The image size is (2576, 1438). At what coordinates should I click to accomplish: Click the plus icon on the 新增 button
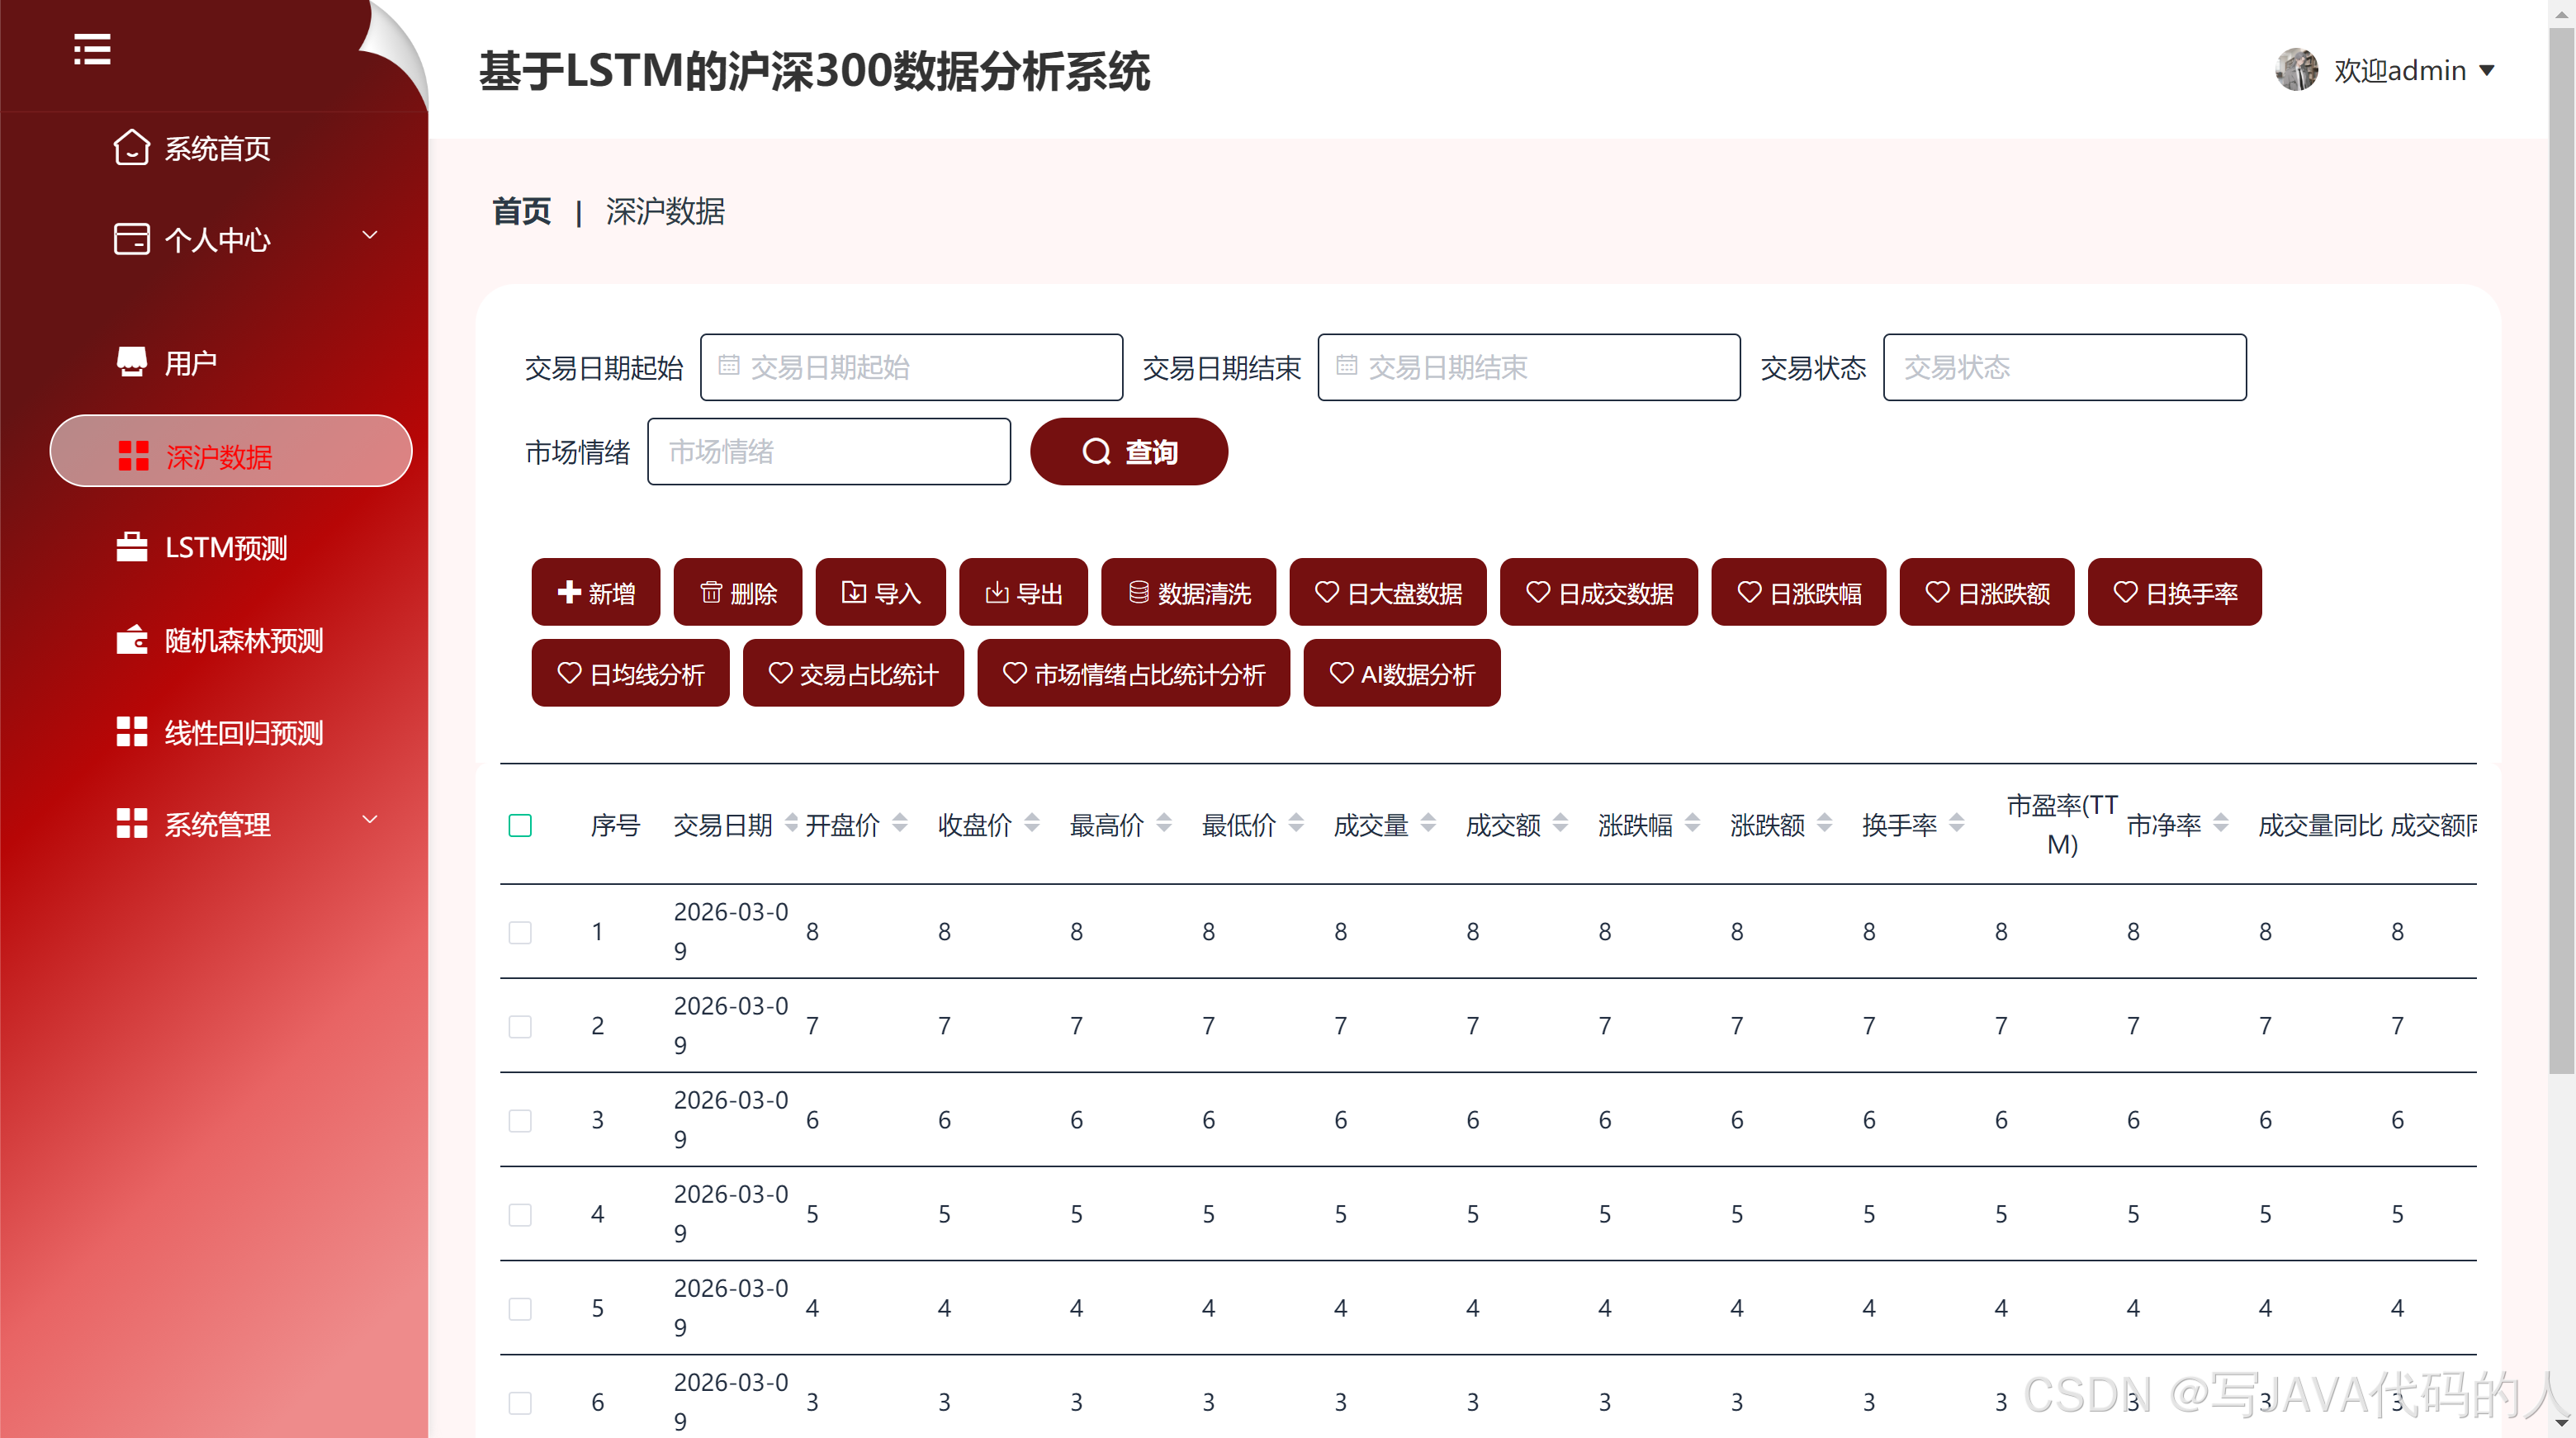click(569, 592)
